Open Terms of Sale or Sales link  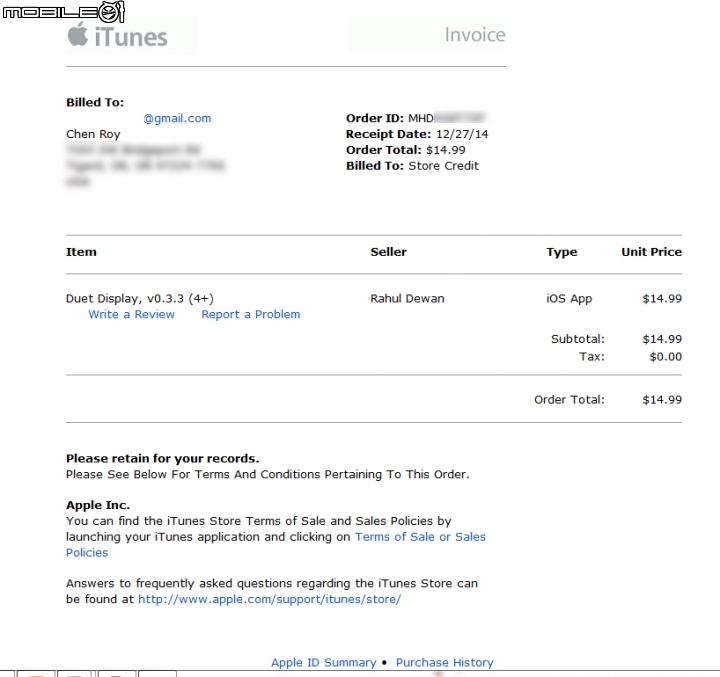click(420, 537)
